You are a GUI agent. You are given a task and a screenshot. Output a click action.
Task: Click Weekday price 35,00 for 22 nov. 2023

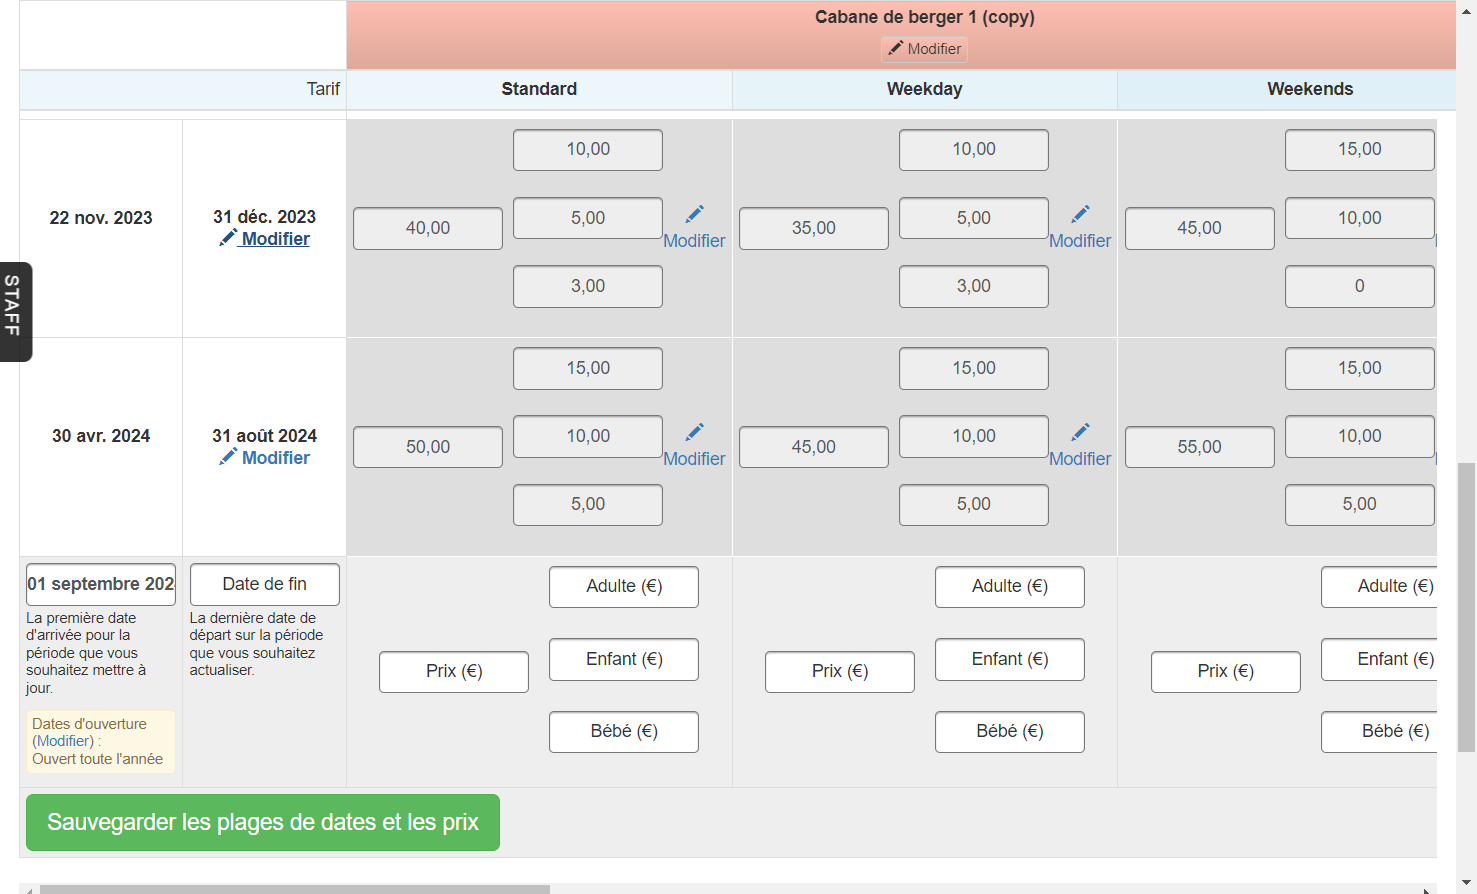[x=814, y=228]
